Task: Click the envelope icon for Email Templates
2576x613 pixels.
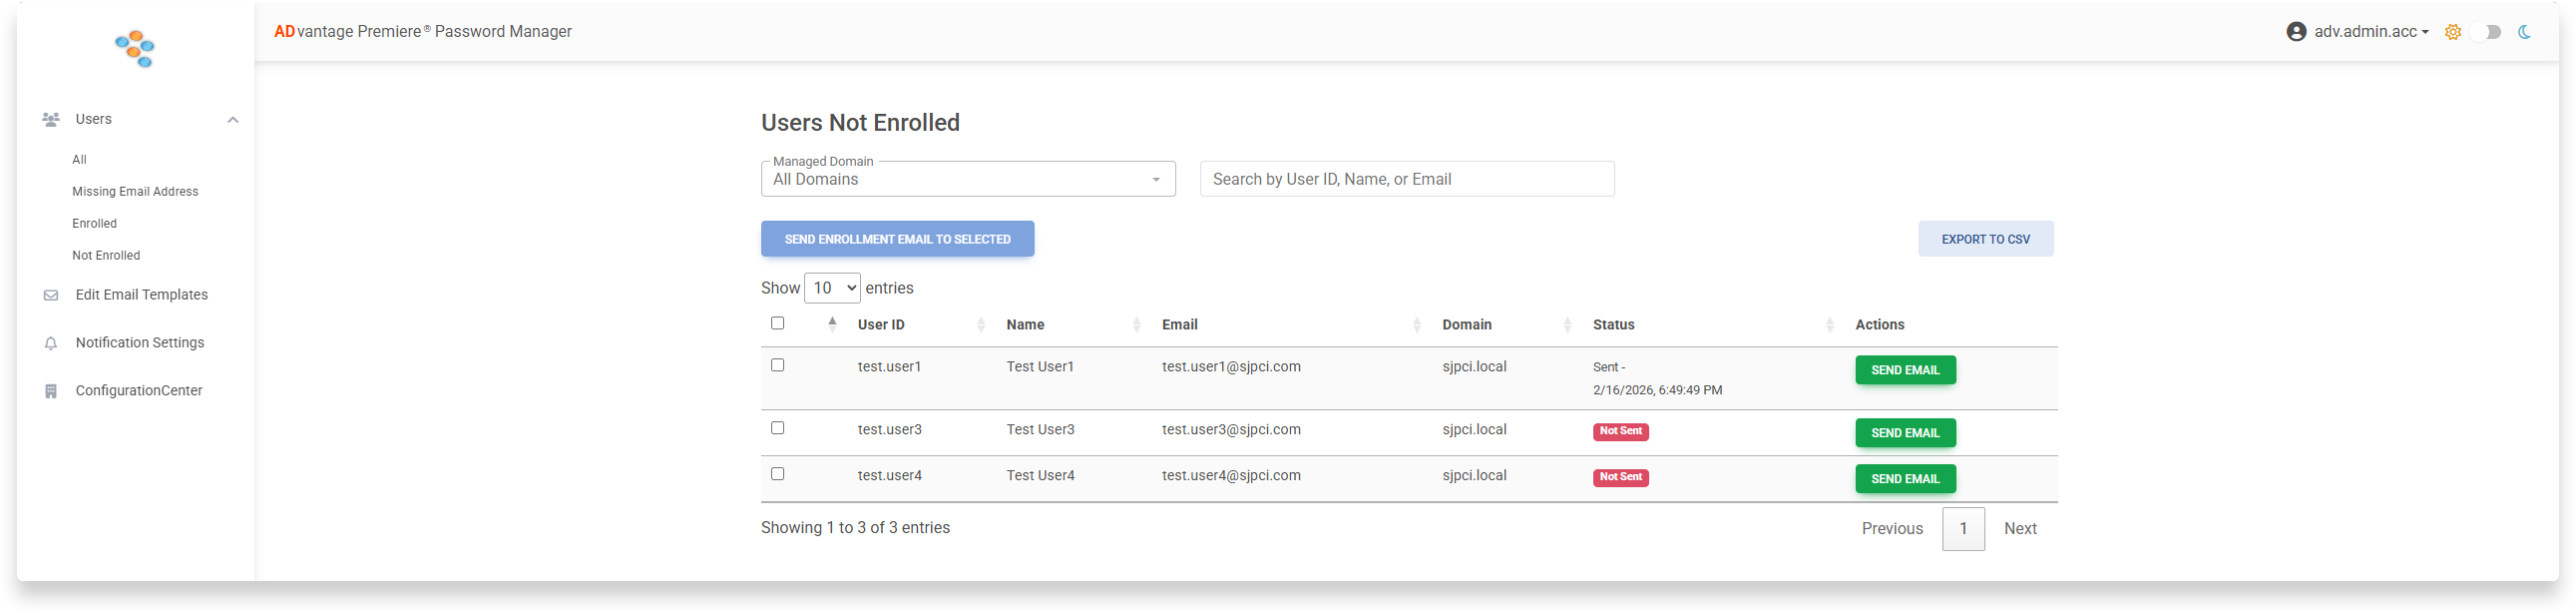Action: pyautogui.click(x=51, y=296)
